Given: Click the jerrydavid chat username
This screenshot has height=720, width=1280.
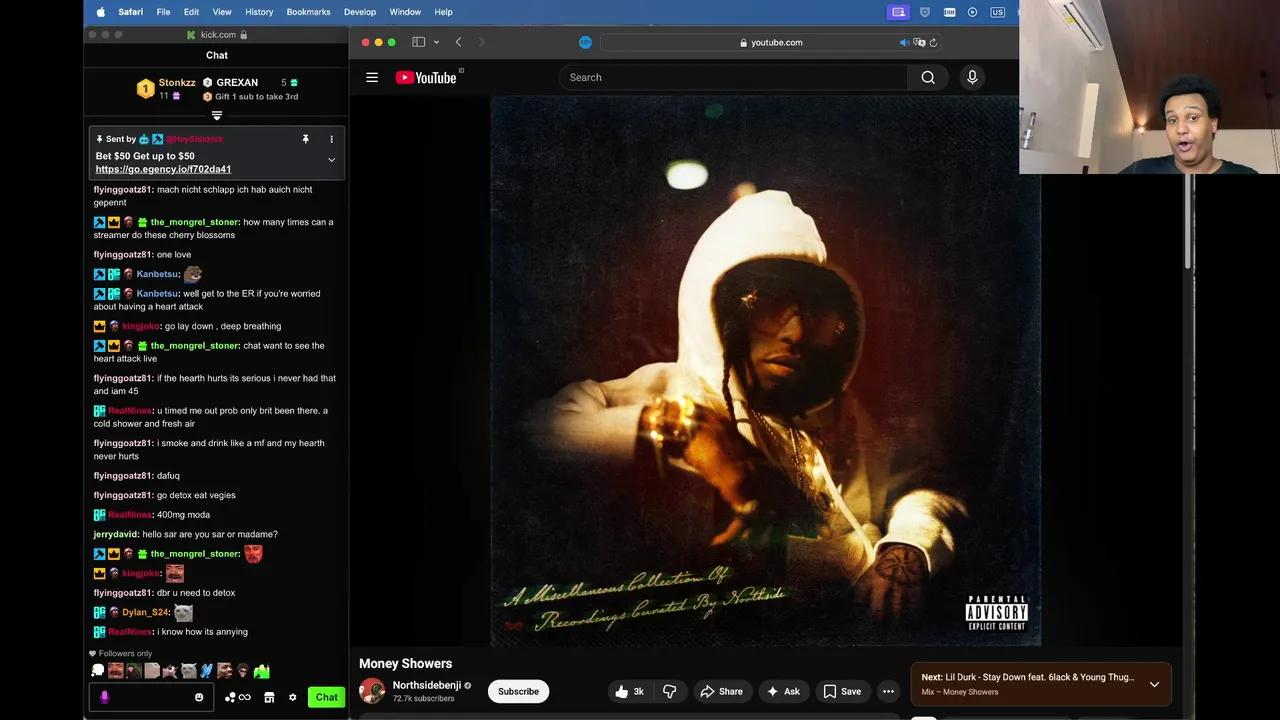Looking at the screenshot, I should 116,534.
